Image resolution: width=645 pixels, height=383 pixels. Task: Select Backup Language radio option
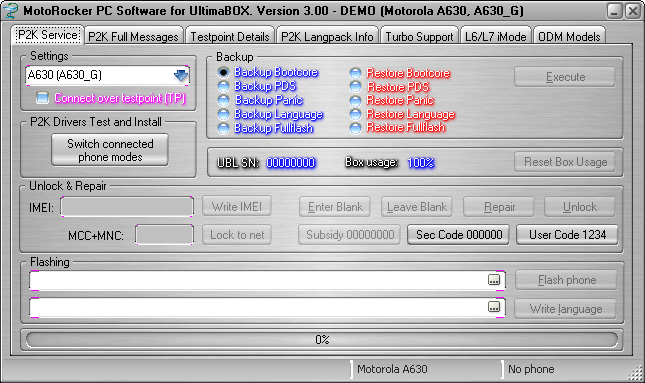click(x=223, y=114)
